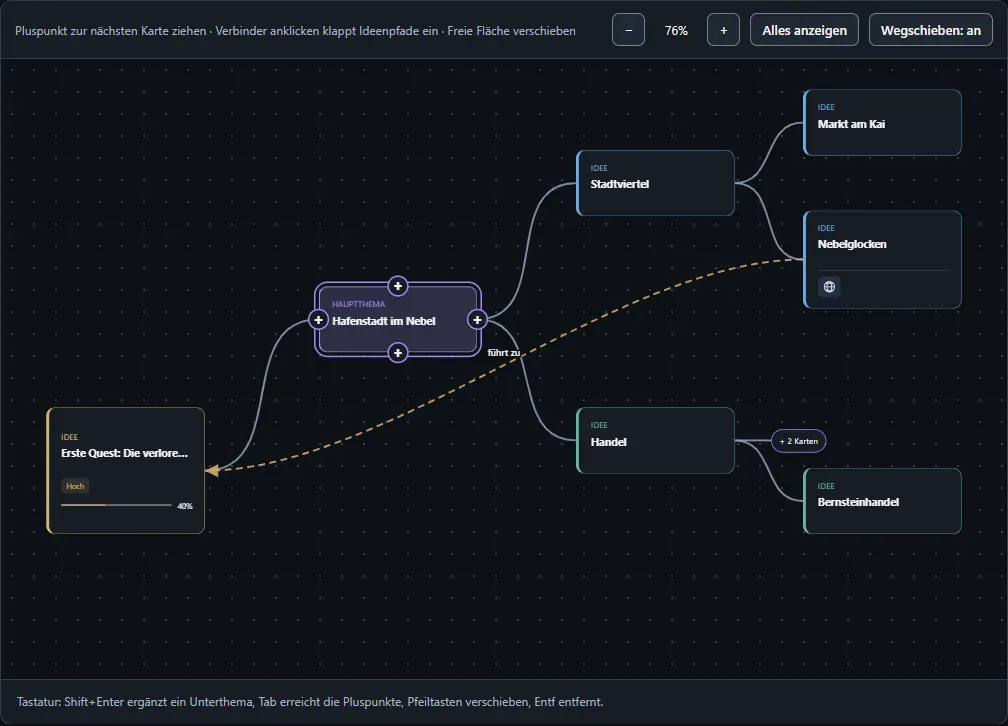This screenshot has height=726, width=1008.
Task: Select the Nebelglocken idea card
Action: click(x=882, y=260)
